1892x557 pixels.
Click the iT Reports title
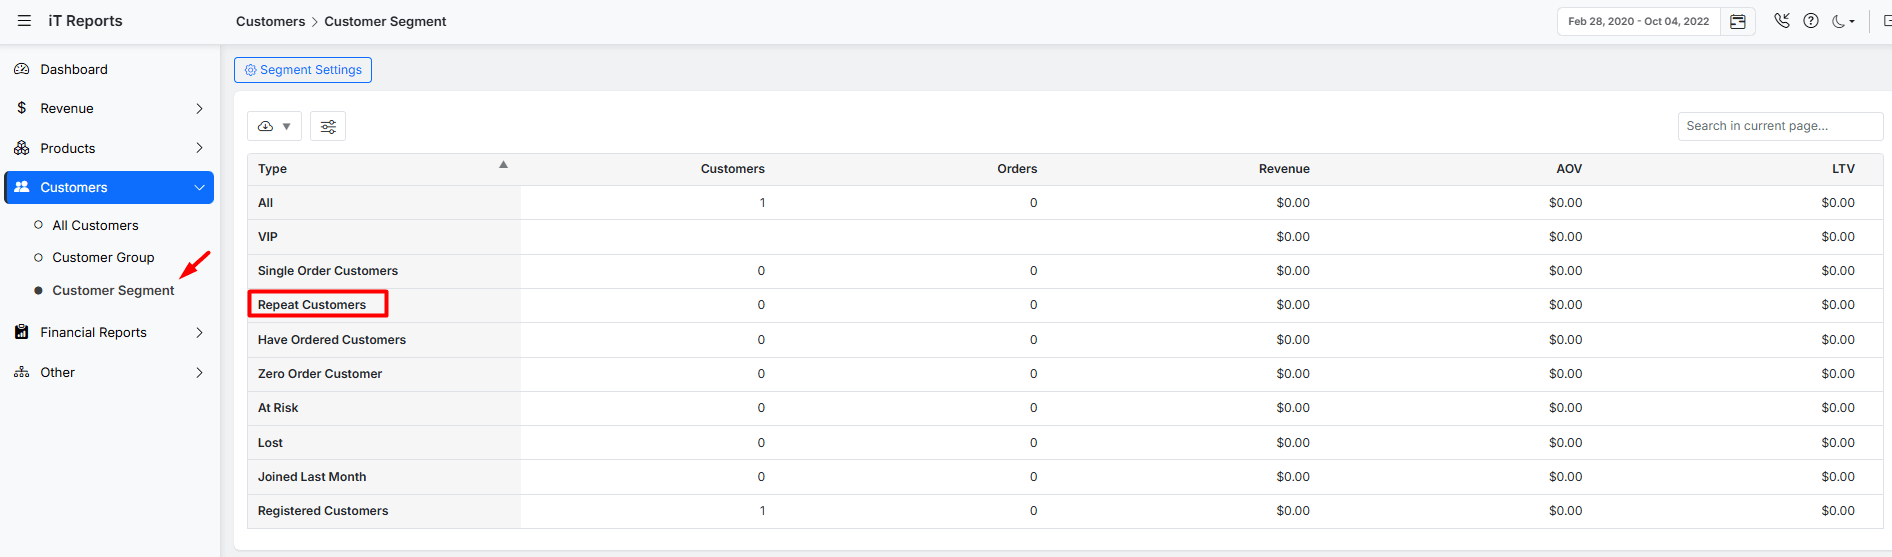85,21
